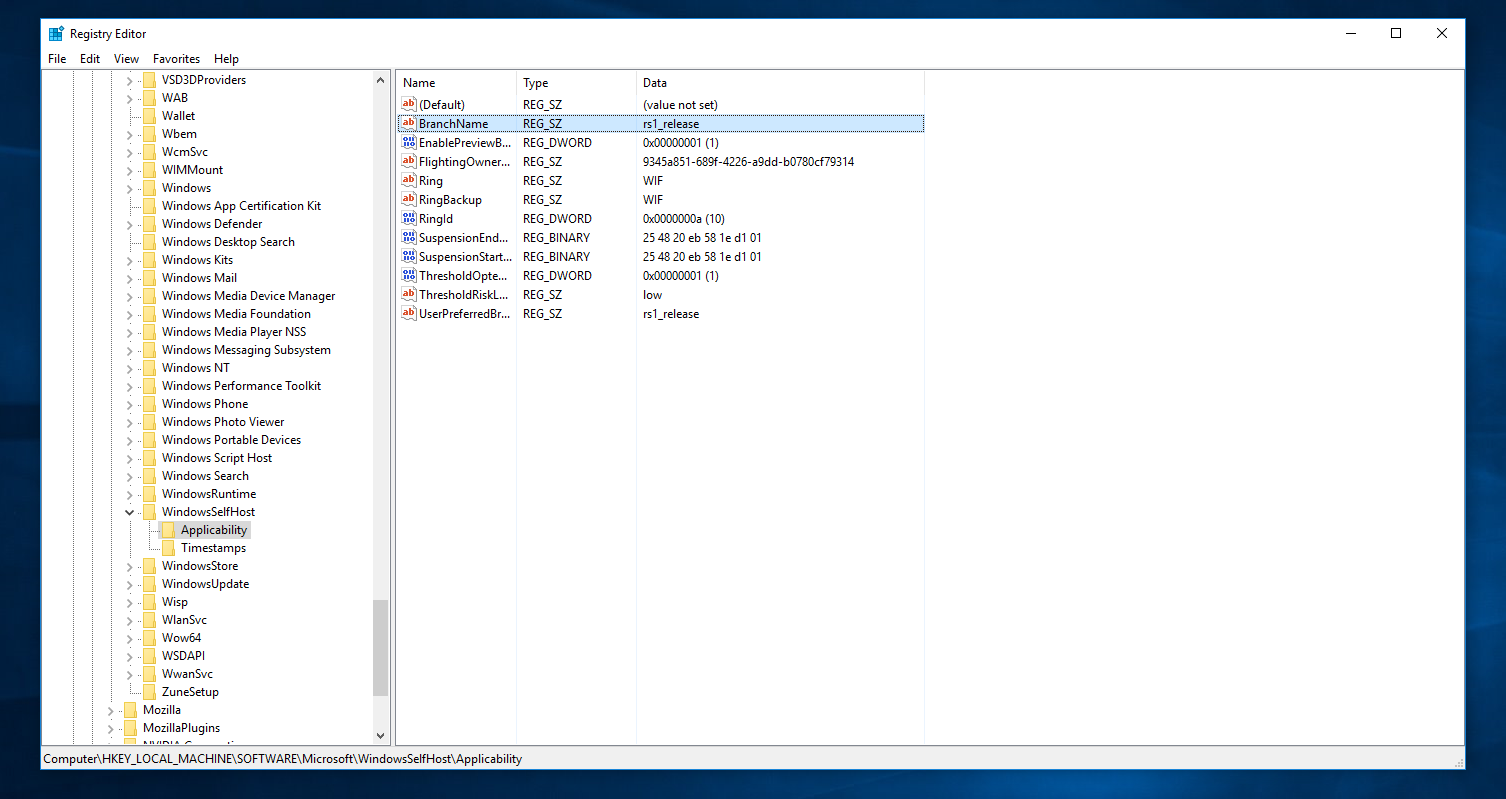Expand the WindowsStore tree node
Viewport: 1506px width, 799px height.
129,566
